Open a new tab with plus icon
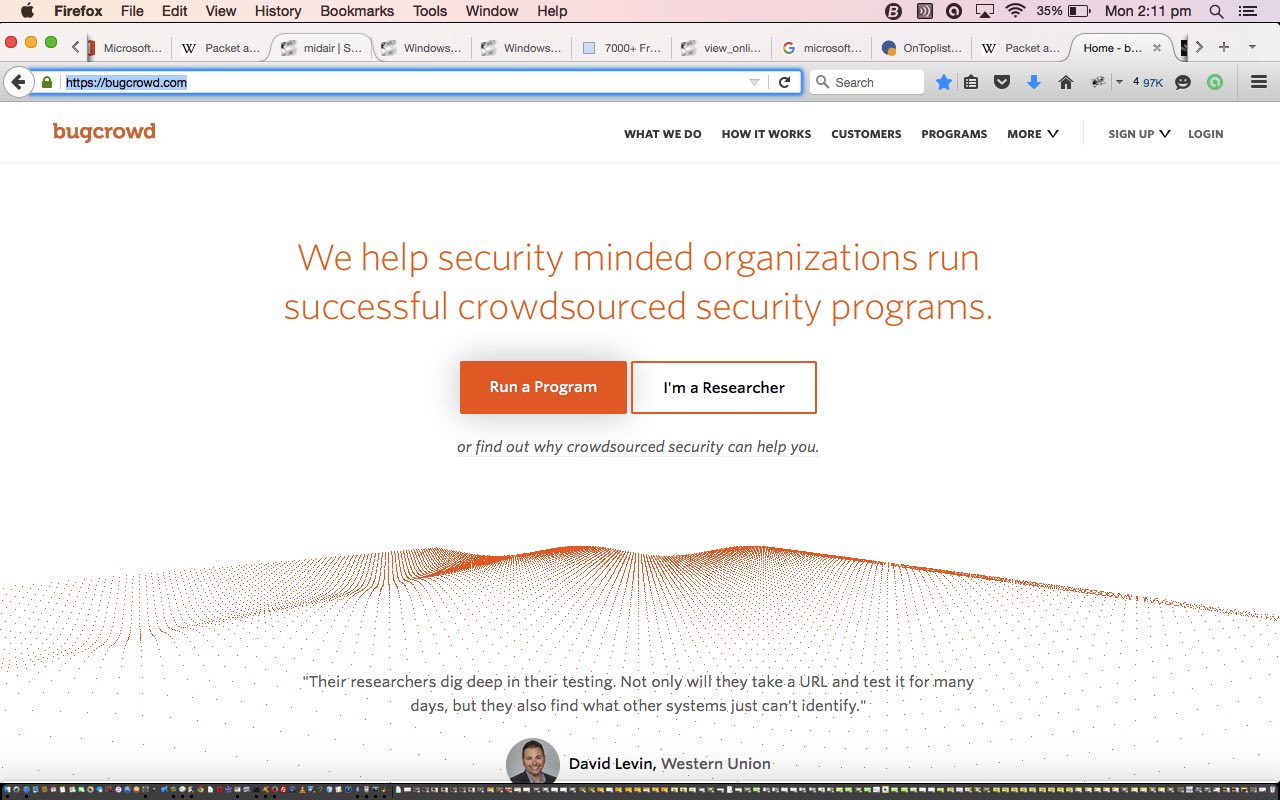The width and height of the screenshot is (1280, 800). click(x=1223, y=47)
